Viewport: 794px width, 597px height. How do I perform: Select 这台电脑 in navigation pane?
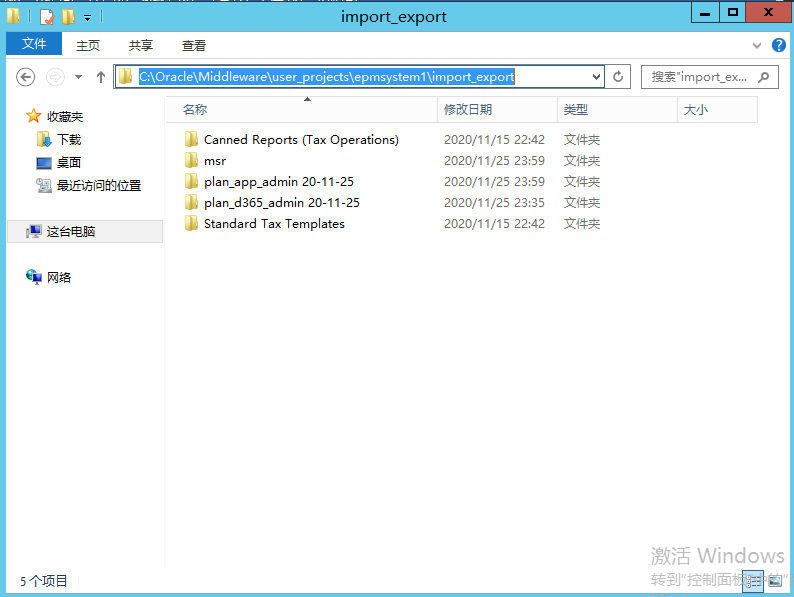[x=85, y=231]
